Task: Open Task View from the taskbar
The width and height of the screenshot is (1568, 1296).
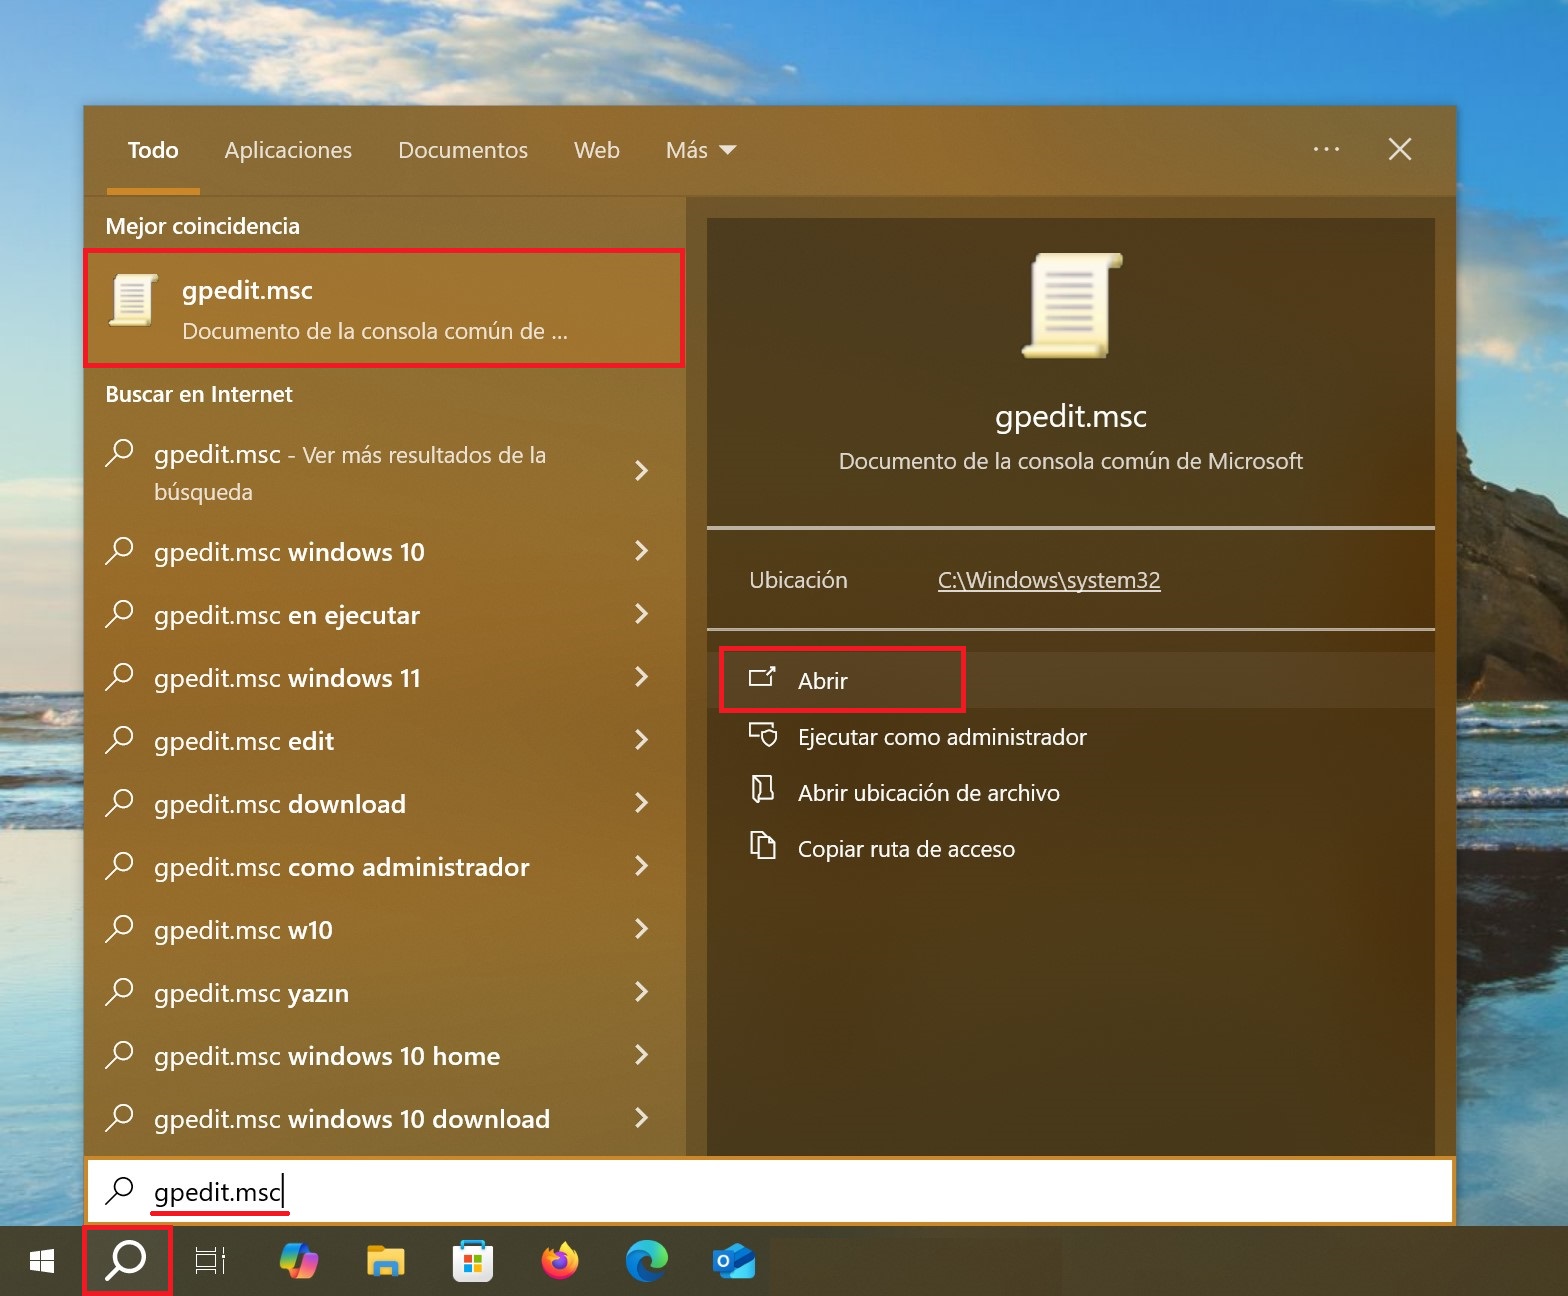Action: point(210,1261)
